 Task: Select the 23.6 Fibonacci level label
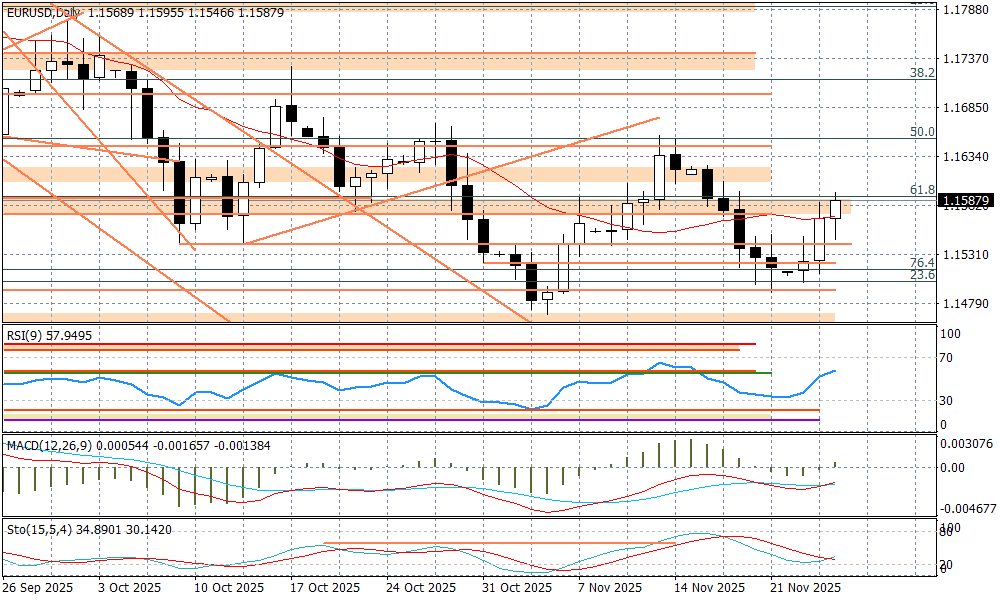tap(922, 275)
